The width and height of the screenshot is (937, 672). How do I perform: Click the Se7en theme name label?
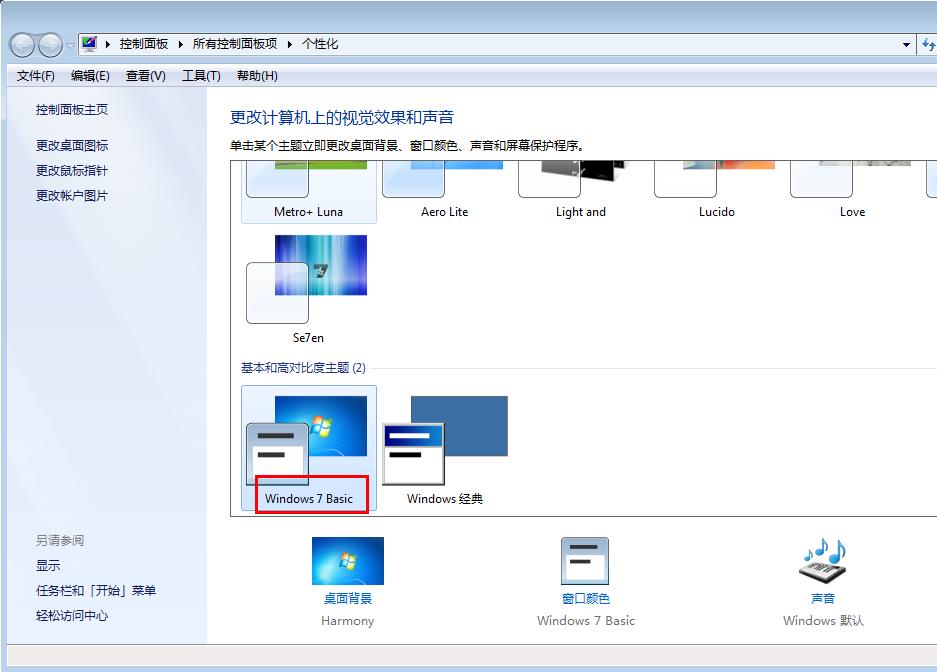click(x=308, y=338)
